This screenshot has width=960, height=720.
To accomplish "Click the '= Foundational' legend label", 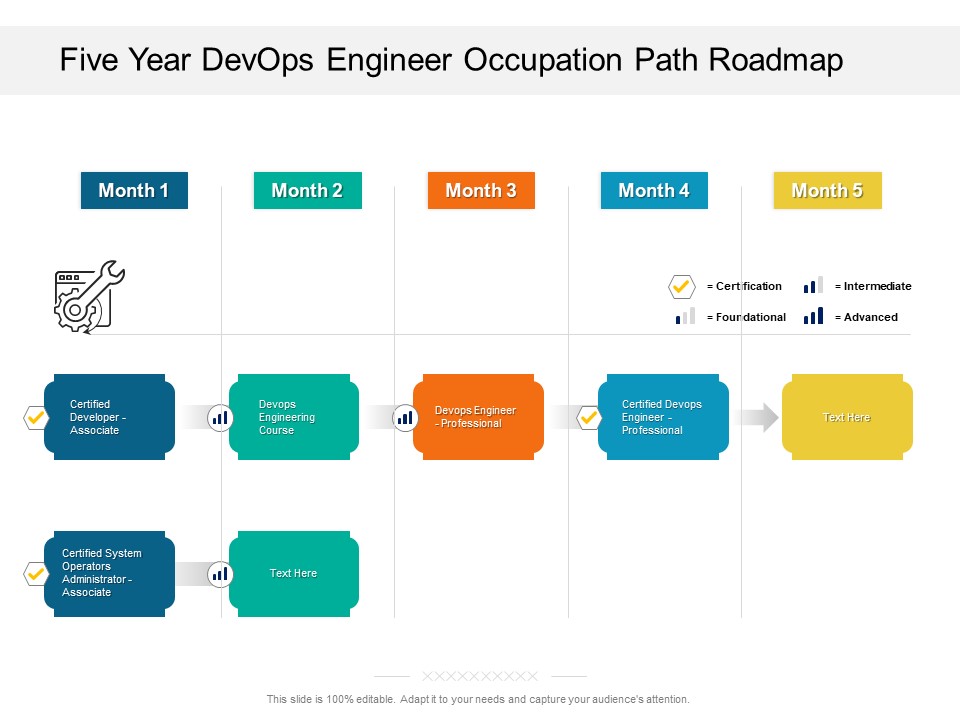I will [746, 317].
